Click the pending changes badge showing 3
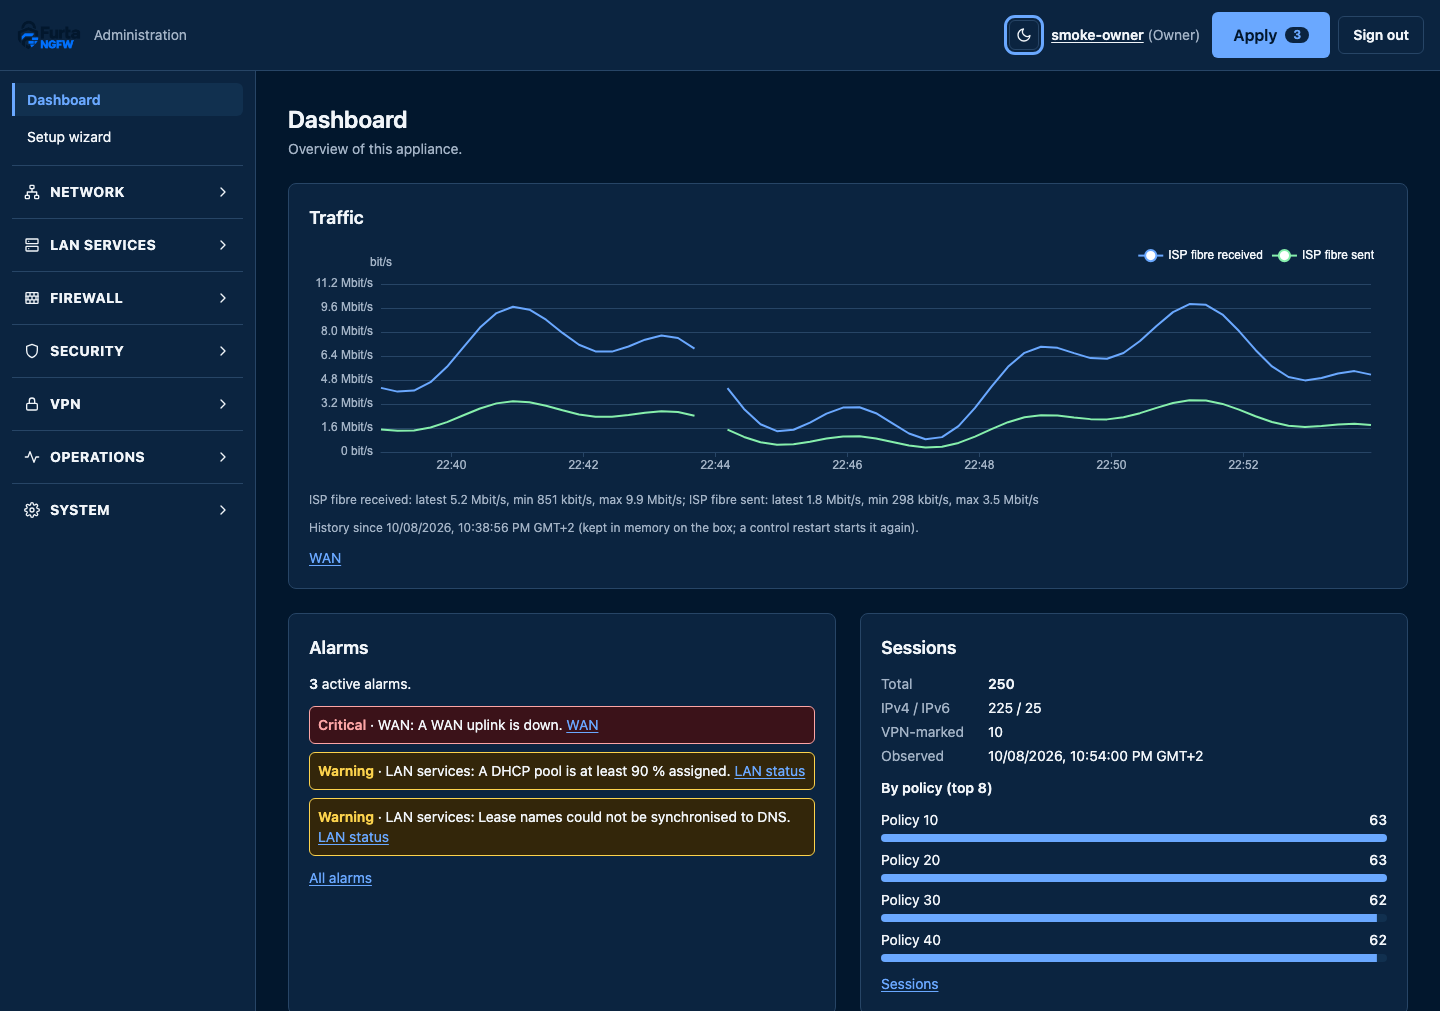This screenshot has height=1011, width=1440. coord(1296,35)
